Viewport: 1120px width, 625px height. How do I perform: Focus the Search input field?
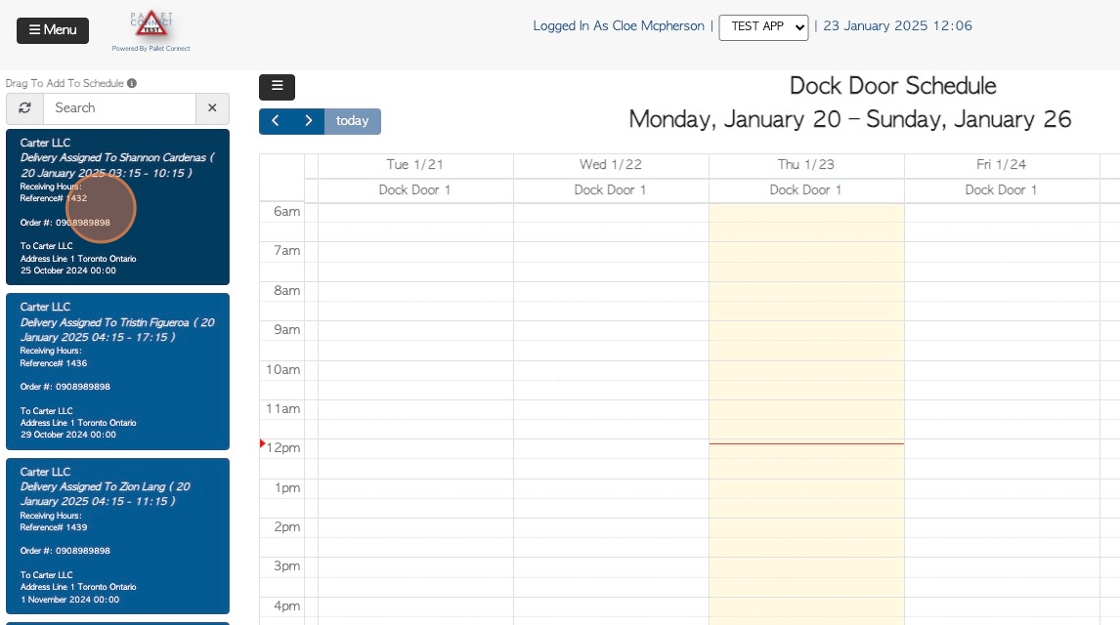(120, 108)
